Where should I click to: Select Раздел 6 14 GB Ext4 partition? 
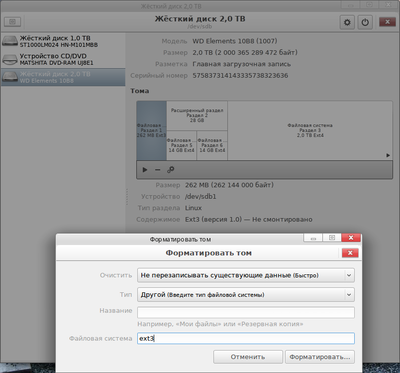[x=212, y=145]
